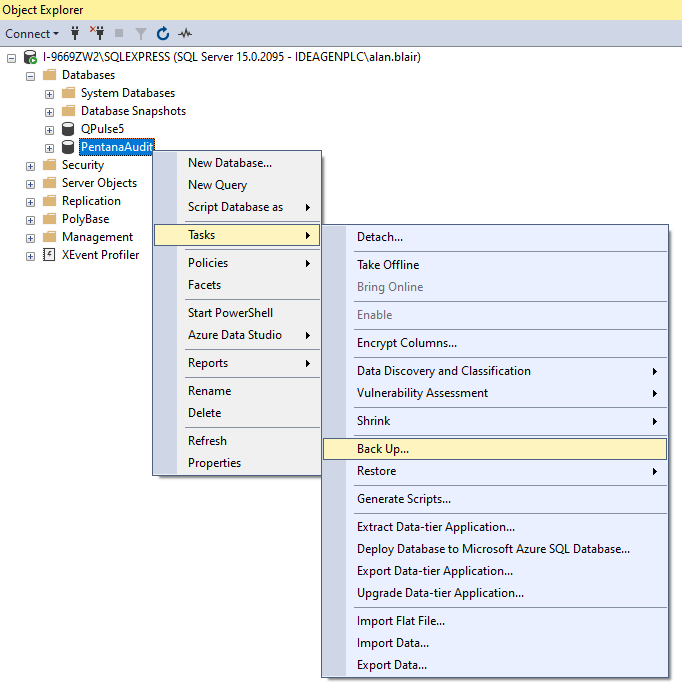Choose Encrypt Columns...
The width and height of the screenshot is (682, 692).
point(495,343)
